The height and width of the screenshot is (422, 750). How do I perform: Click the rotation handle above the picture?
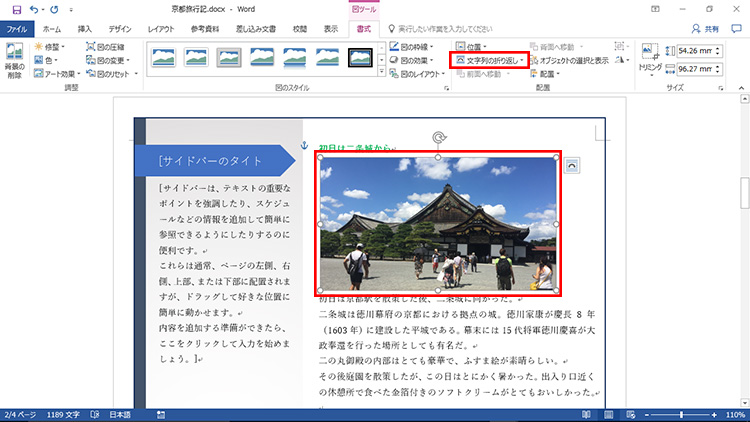pyautogui.click(x=437, y=138)
